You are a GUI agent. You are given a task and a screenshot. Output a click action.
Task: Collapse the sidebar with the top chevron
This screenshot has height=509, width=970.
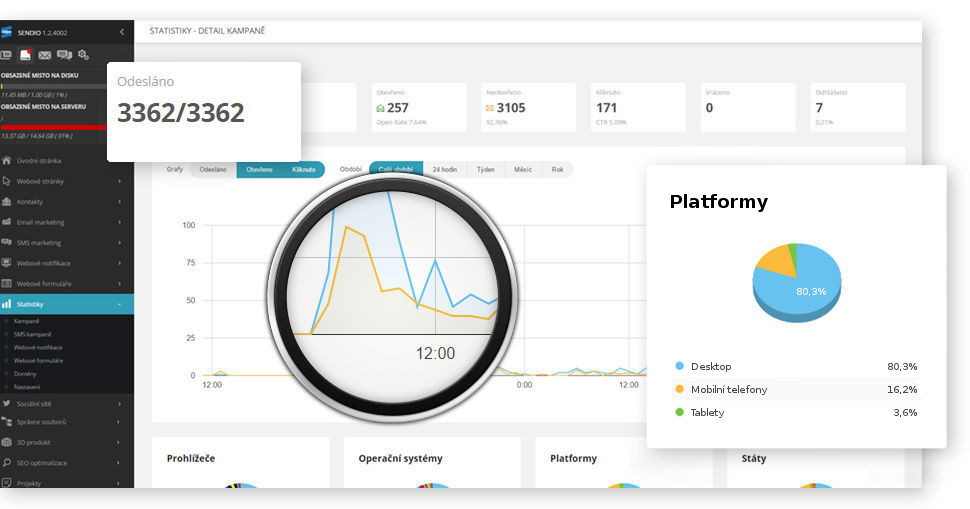point(122,32)
